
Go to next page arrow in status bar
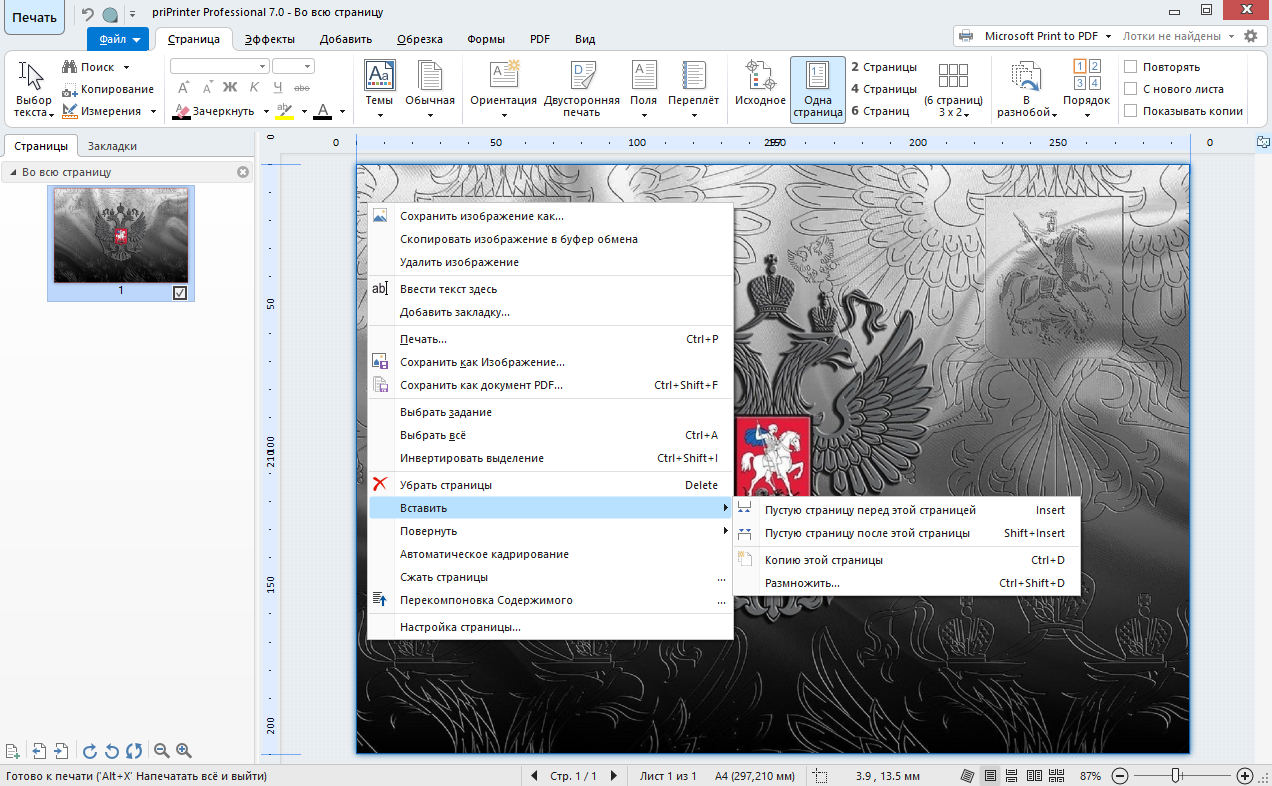coord(613,775)
